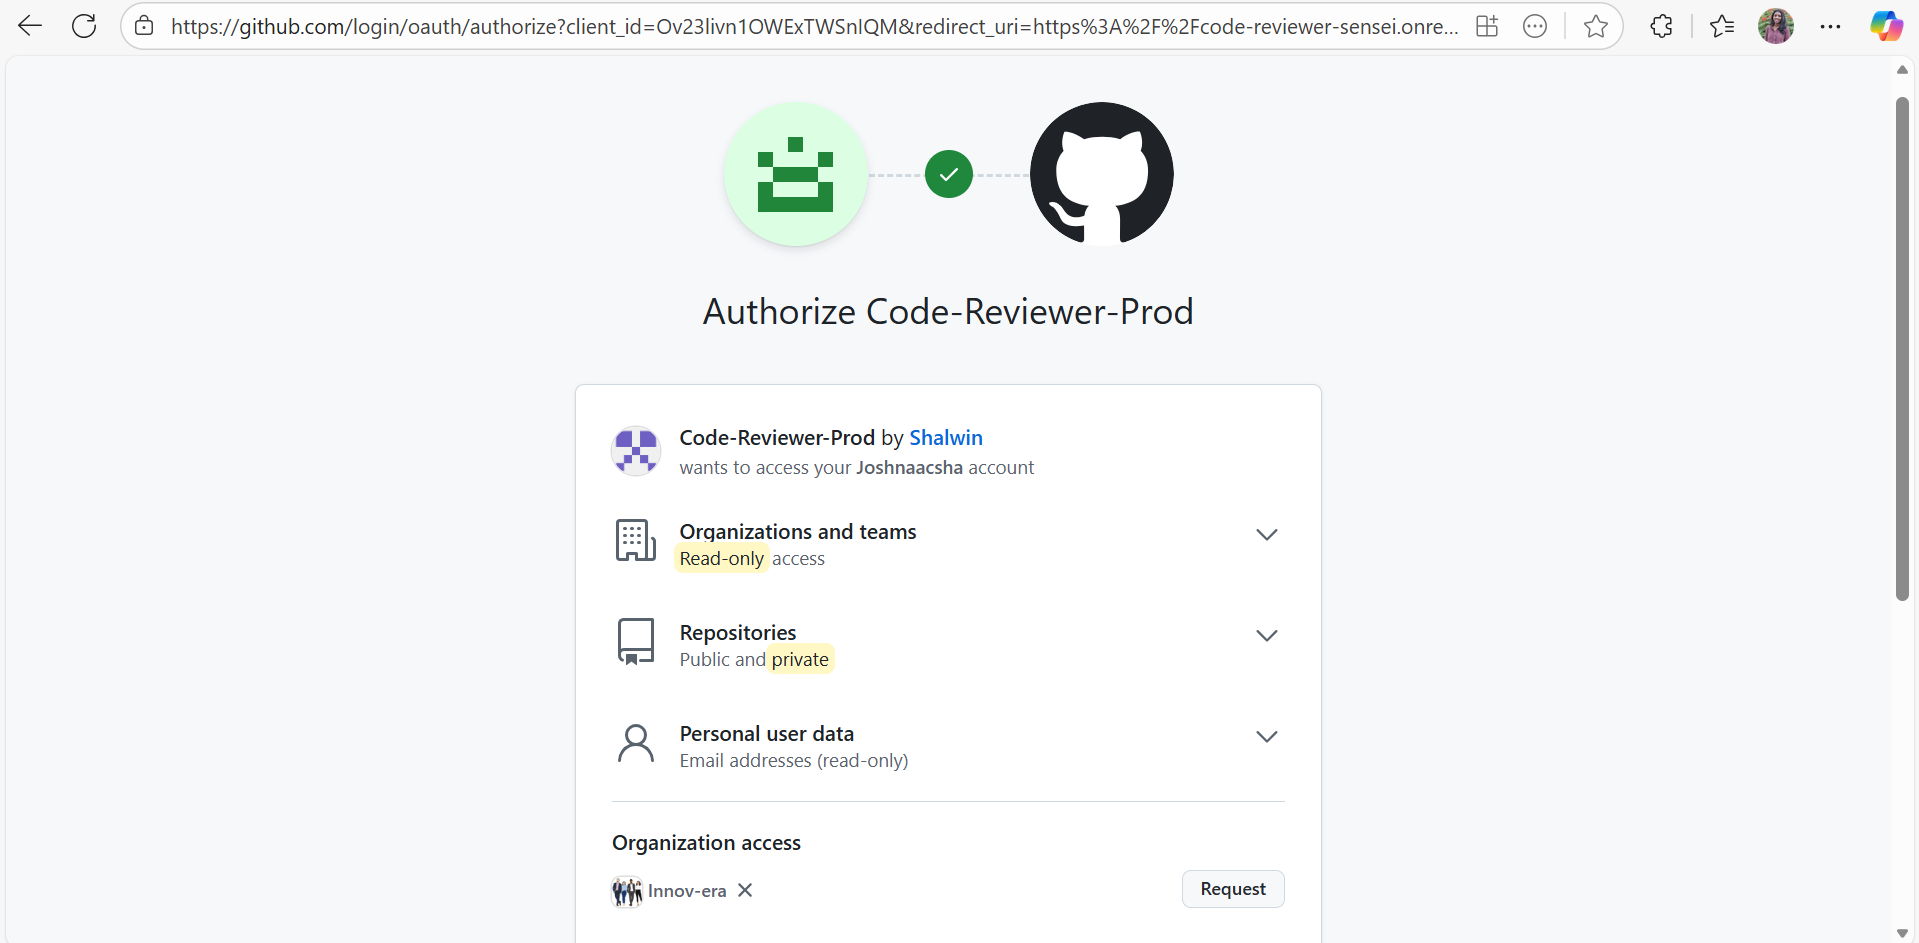Viewport: 1919px width, 943px height.
Task: Click the URL address bar
Action: 813,26
